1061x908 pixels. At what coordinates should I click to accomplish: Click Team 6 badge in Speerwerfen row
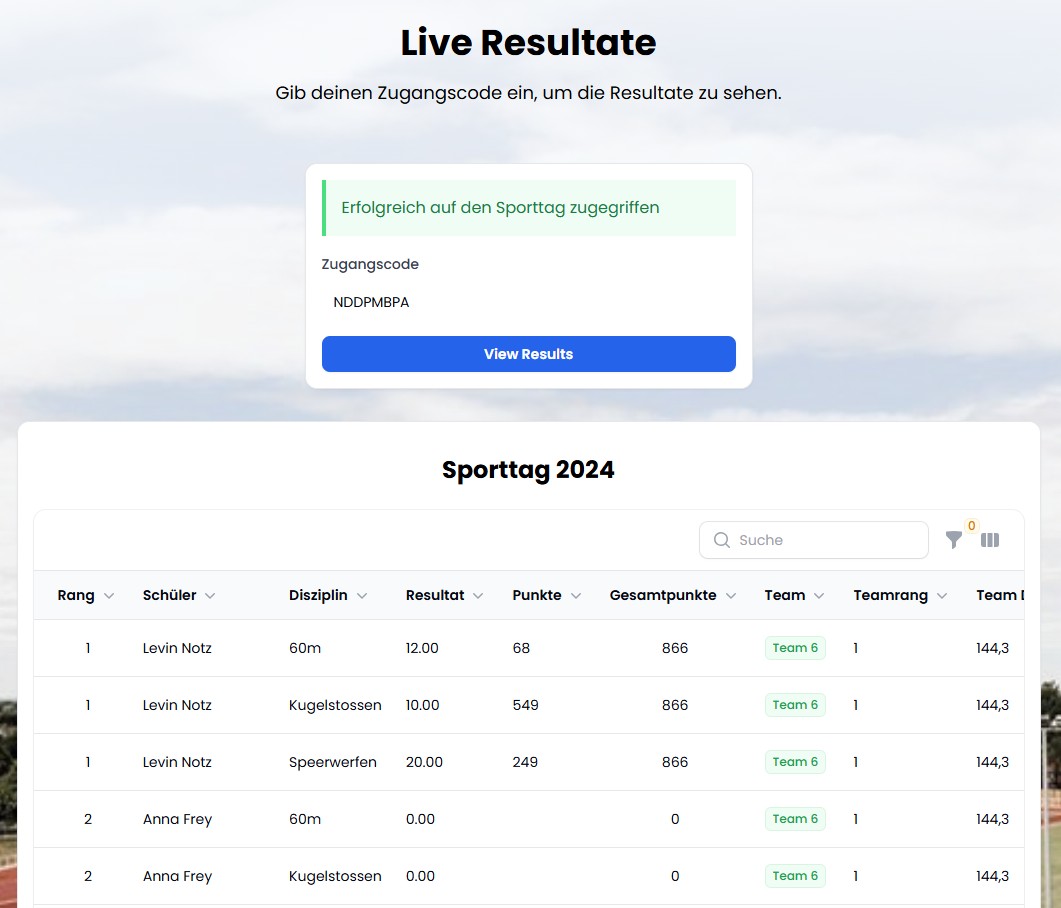click(795, 762)
